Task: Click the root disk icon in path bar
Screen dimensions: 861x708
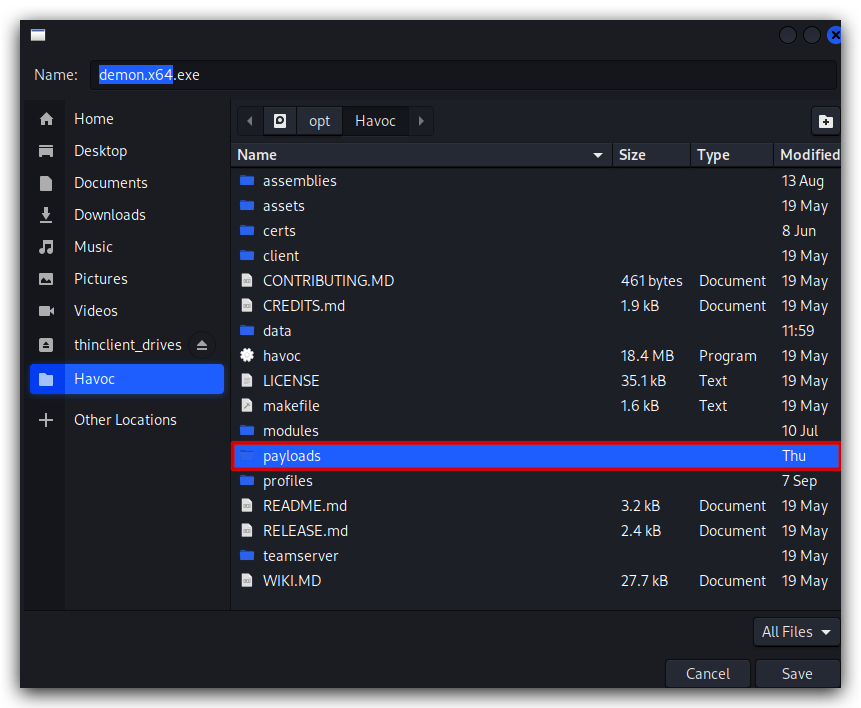Action: coord(280,121)
